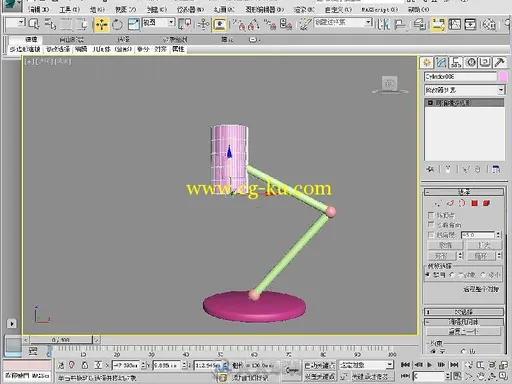
Task: Switch to the Display command panel tab
Action: (x=485, y=63)
